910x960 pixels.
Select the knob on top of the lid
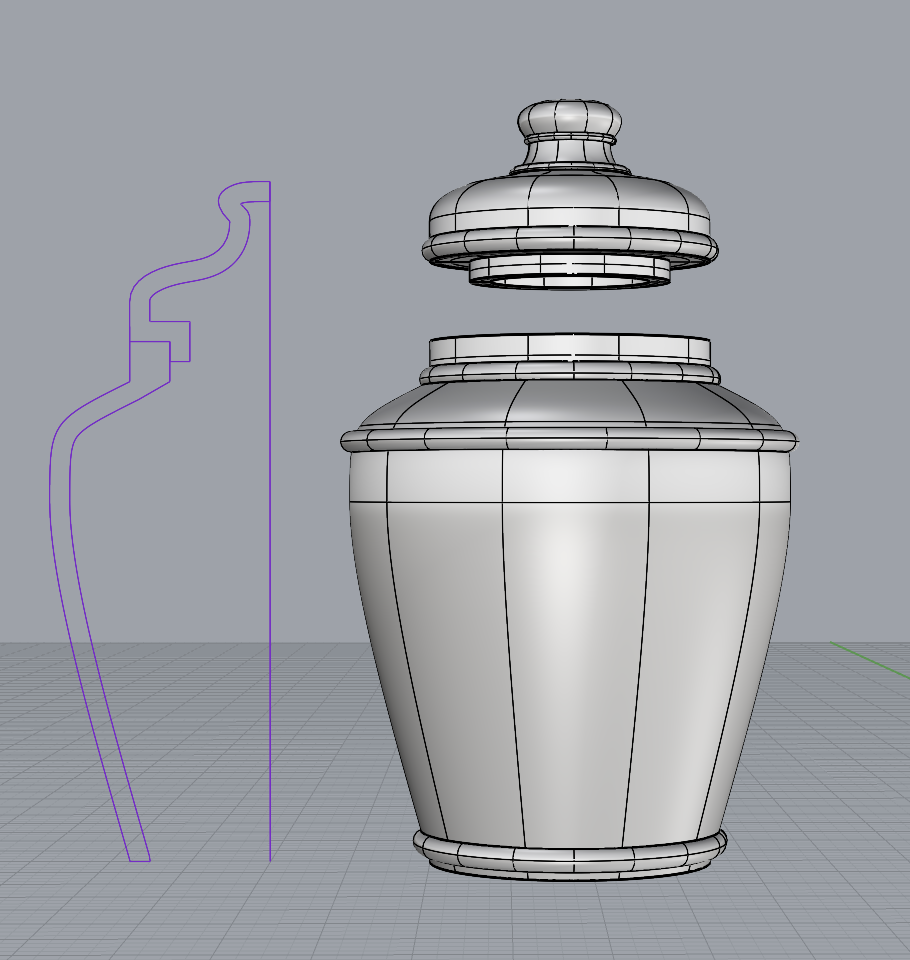click(569, 118)
